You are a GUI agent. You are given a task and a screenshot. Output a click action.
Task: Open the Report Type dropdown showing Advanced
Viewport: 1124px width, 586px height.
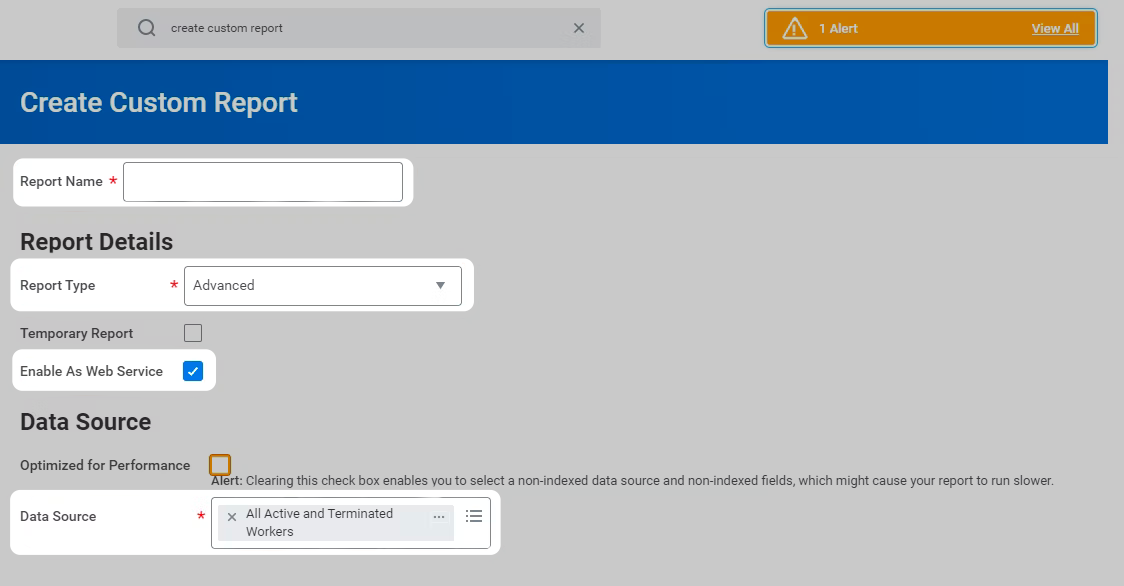coord(310,285)
